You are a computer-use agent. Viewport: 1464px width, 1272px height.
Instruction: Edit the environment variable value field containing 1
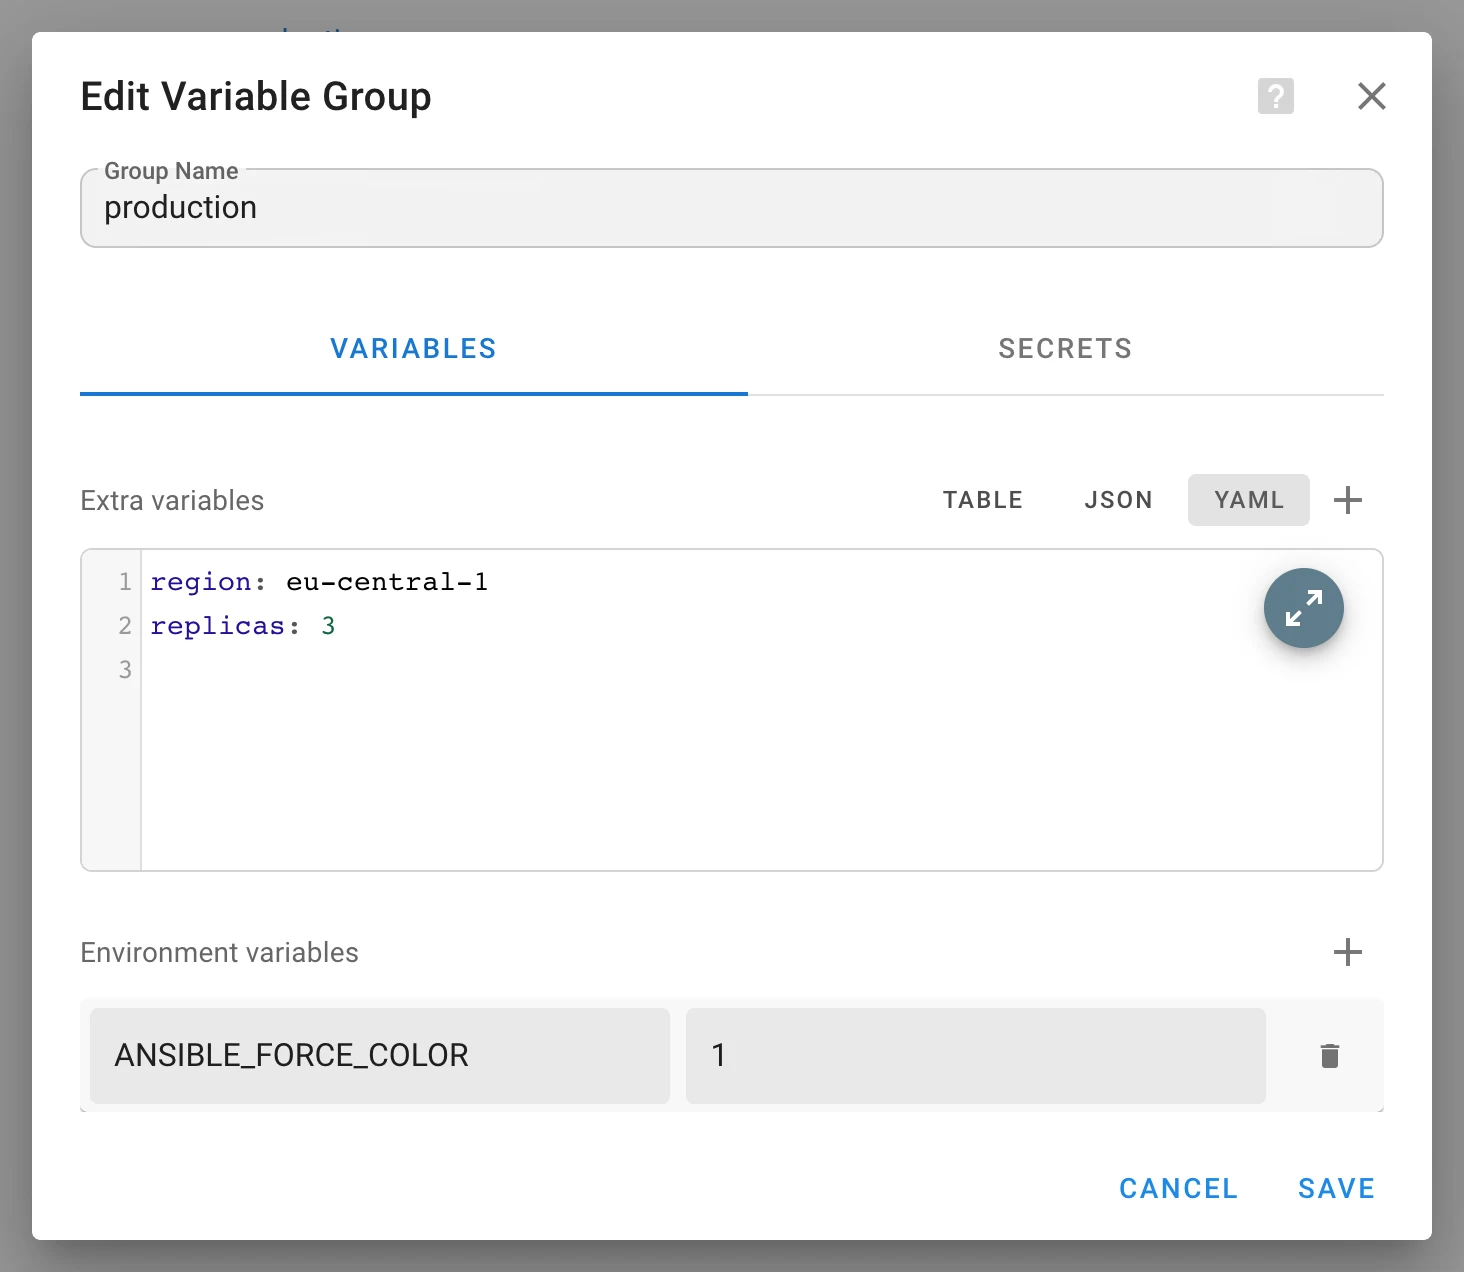point(975,1056)
